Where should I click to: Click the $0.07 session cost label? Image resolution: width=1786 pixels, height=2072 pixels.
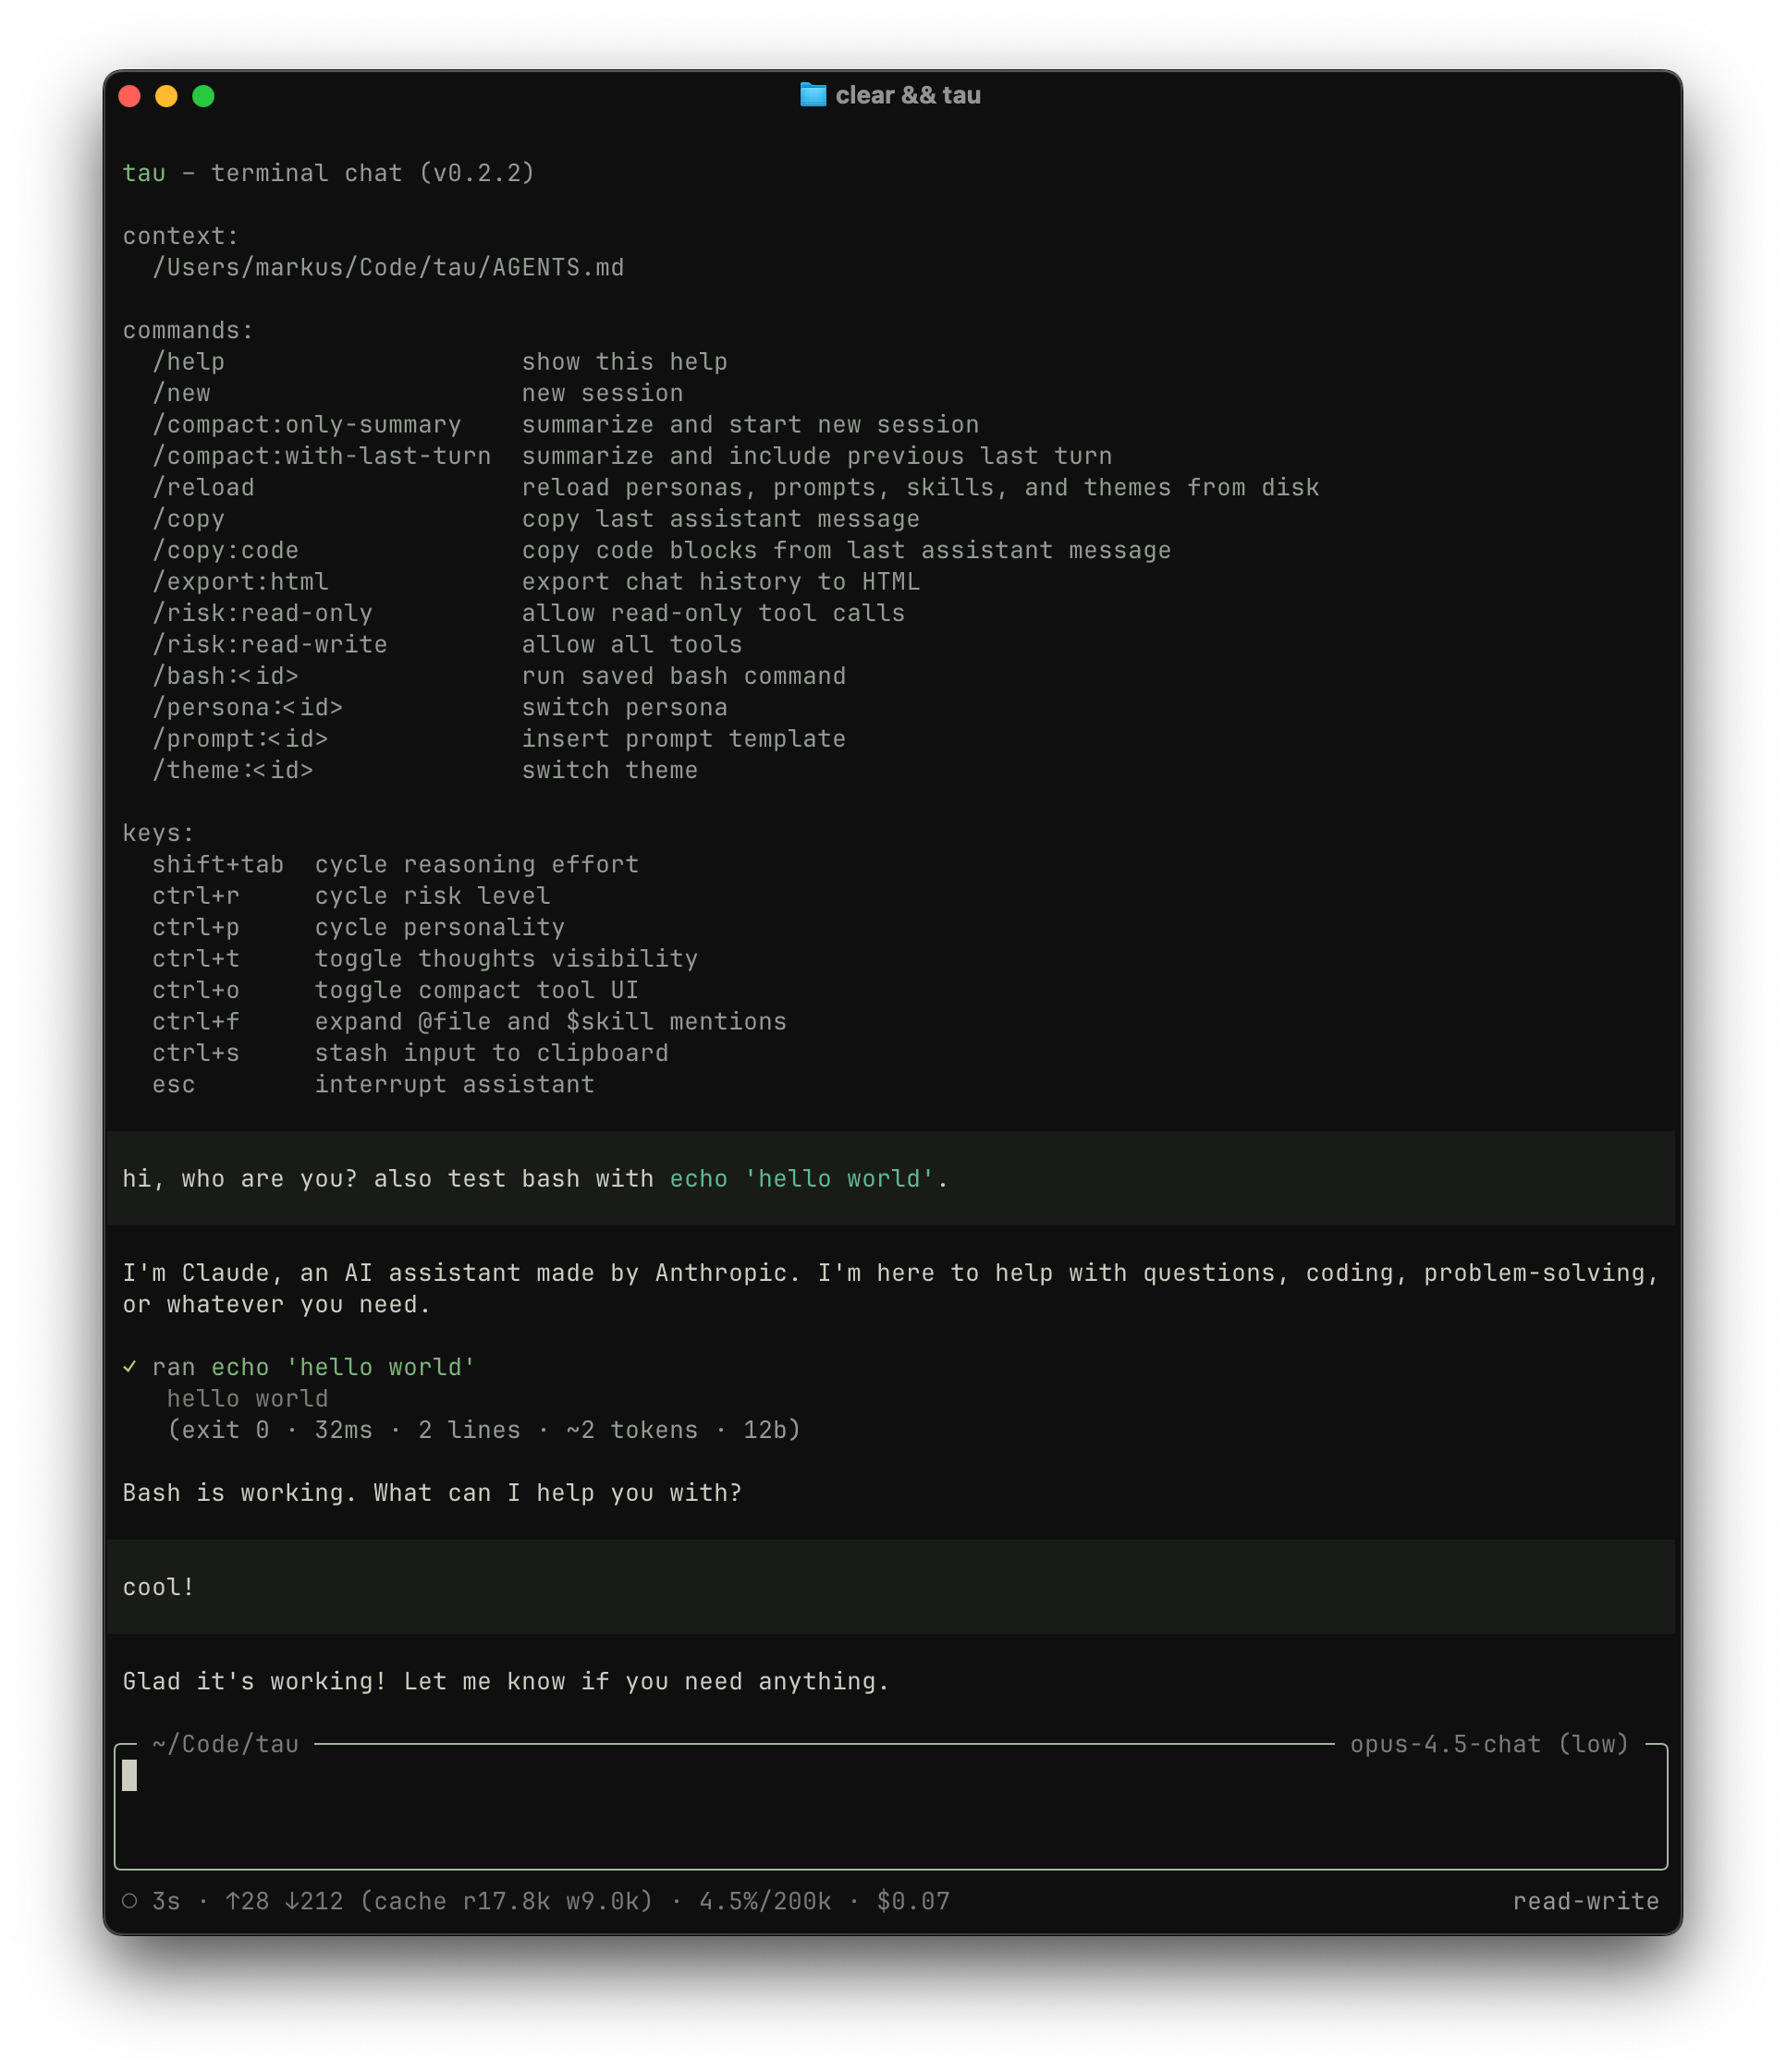913,1901
